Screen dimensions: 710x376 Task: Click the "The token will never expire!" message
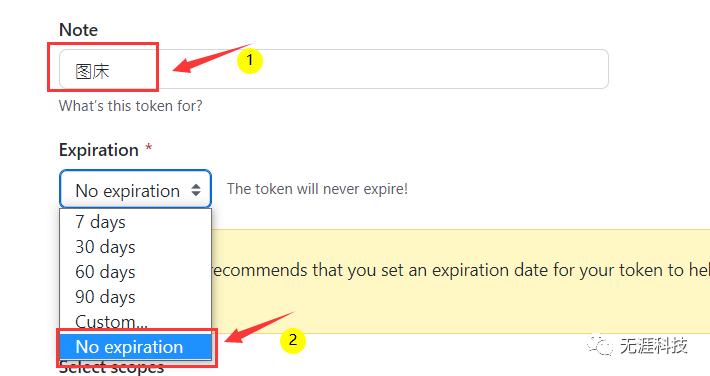[x=317, y=189]
